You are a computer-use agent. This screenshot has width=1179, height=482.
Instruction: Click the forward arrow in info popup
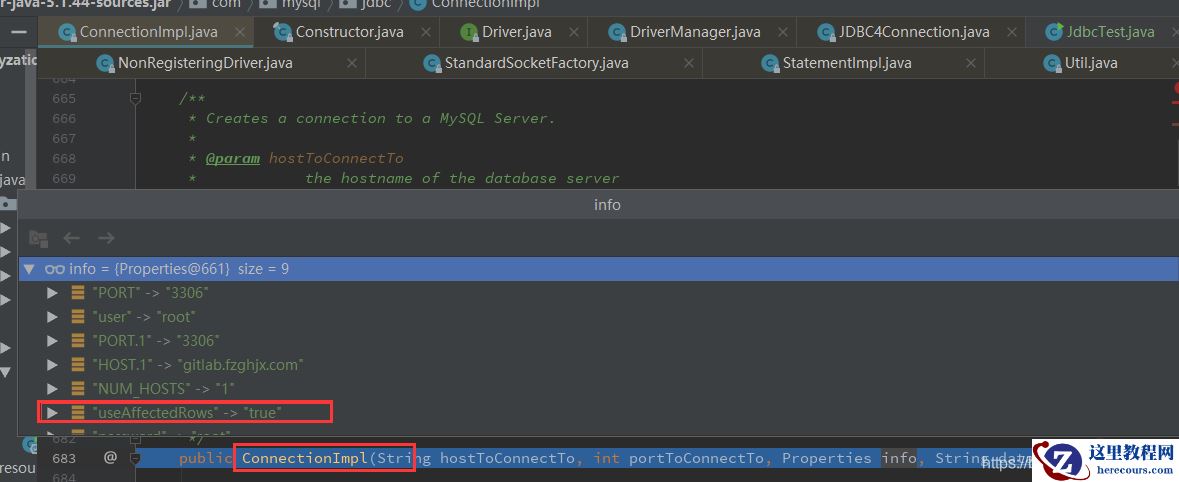[106, 238]
